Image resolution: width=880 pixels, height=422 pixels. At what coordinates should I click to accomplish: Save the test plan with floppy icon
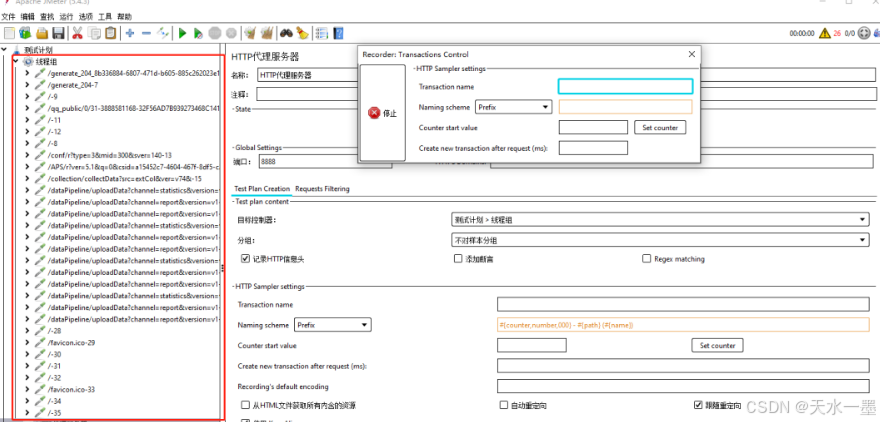pyautogui.click(x=58, y=33)
